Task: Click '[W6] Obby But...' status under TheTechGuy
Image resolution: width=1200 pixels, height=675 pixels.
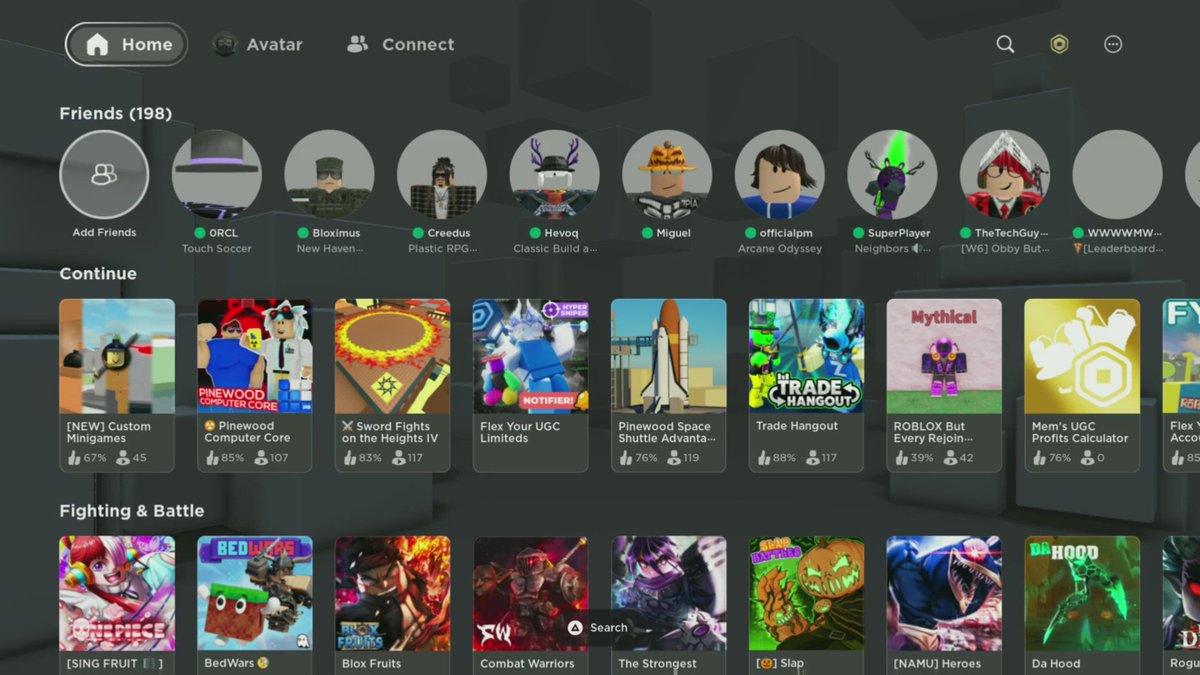Action: click(1005, 249)
